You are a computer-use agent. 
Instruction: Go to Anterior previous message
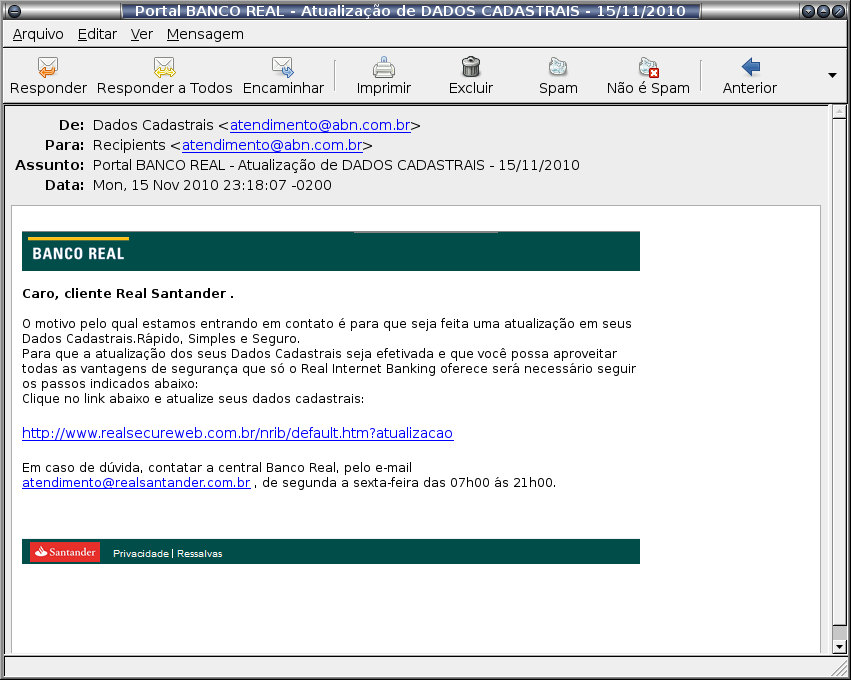750,76
